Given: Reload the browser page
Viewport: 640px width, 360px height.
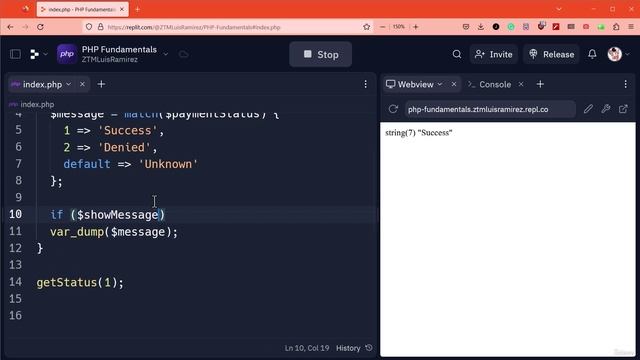Looking at the screenshot, I should [x=40, y=27].
